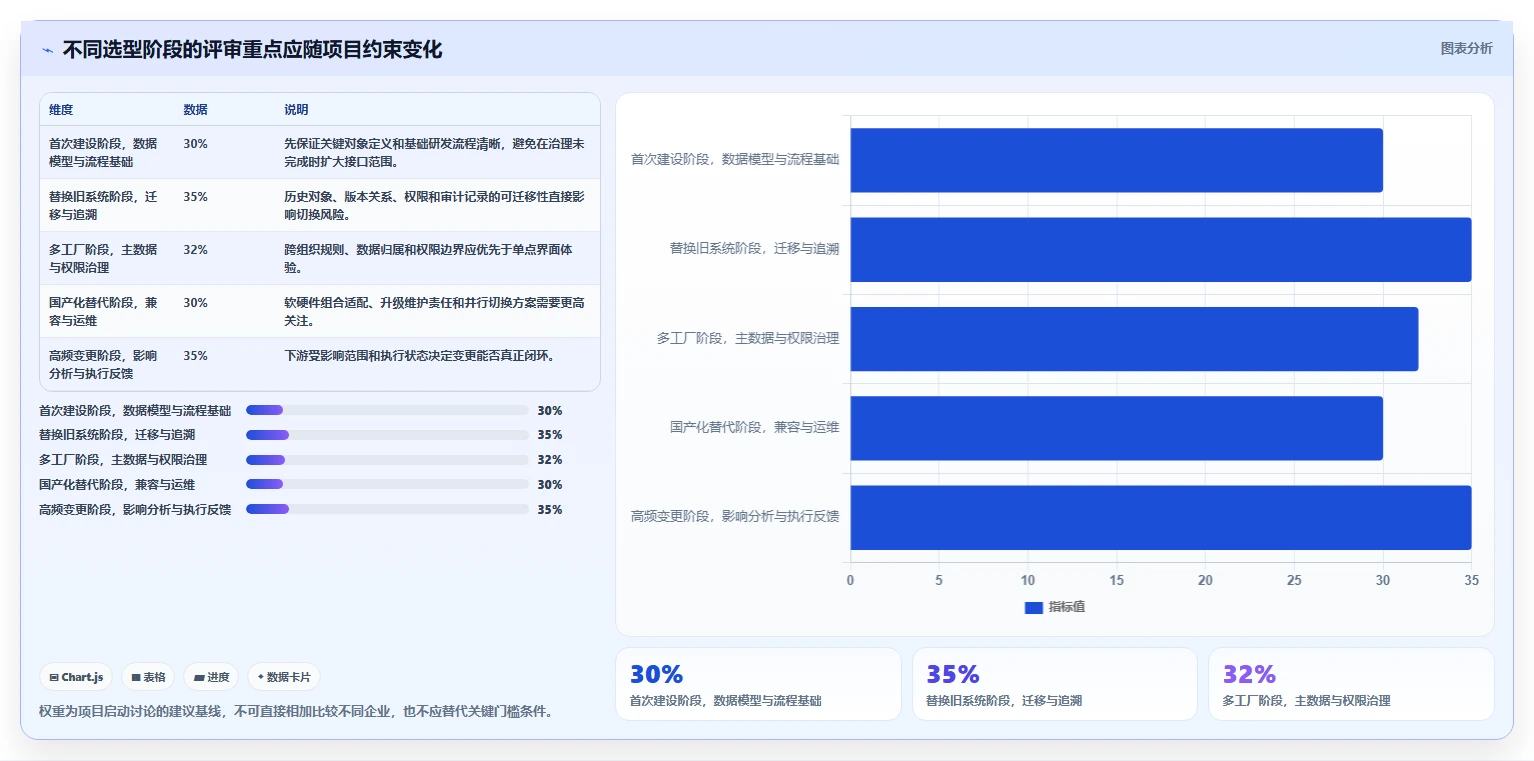Screen dimensions: 1534x761
Task: Click the title 不同选型阶段的评审重点应随项目约束变化
Action: click(x=252, y=49)
